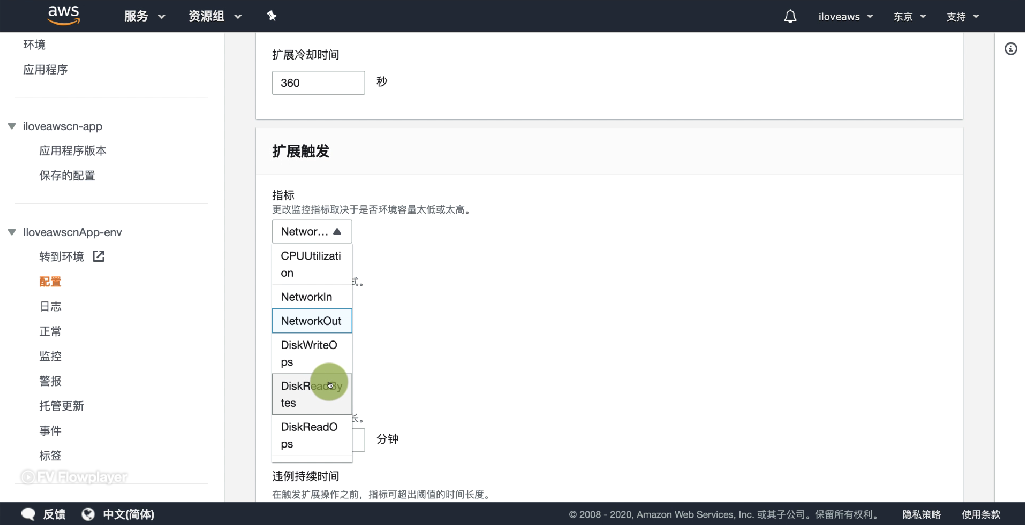The width and height of the screenshot is (1025, 525).
Task: Click the external link icon beside 转到环境
Action: [98, 256]
